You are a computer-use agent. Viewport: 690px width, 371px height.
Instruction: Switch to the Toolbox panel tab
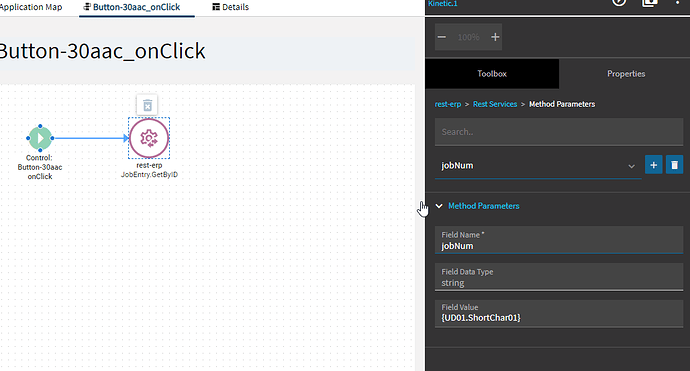click(492, 73)
